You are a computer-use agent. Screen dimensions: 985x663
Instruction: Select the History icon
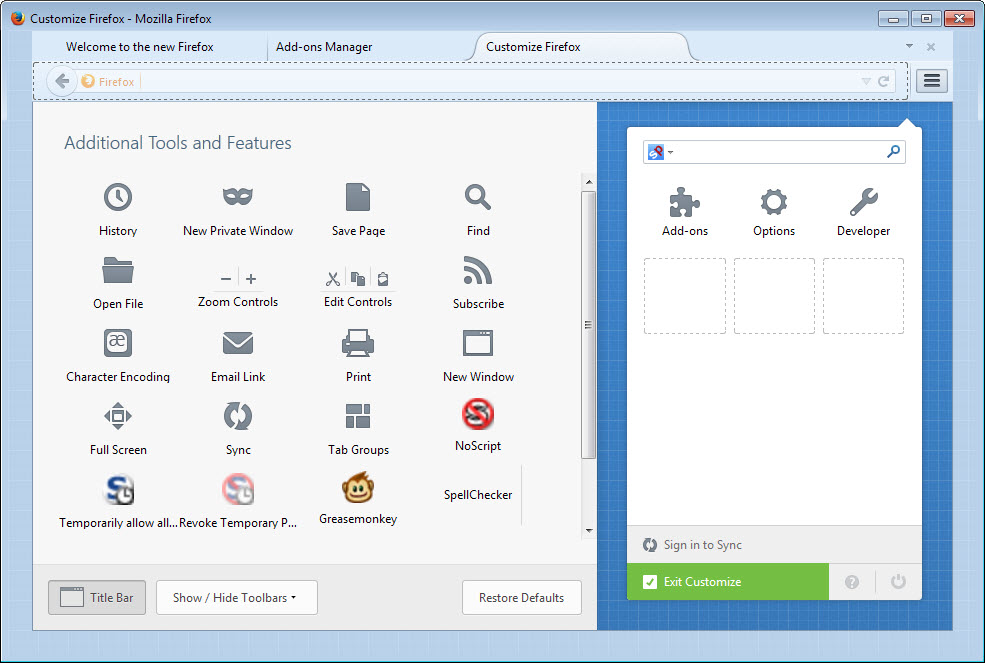coord(117,197)
